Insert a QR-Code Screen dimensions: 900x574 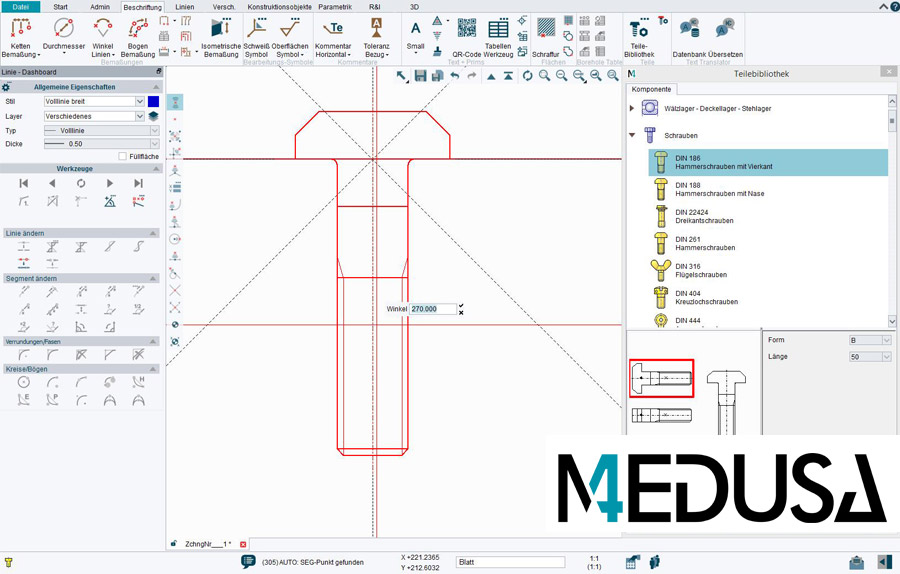467,37
